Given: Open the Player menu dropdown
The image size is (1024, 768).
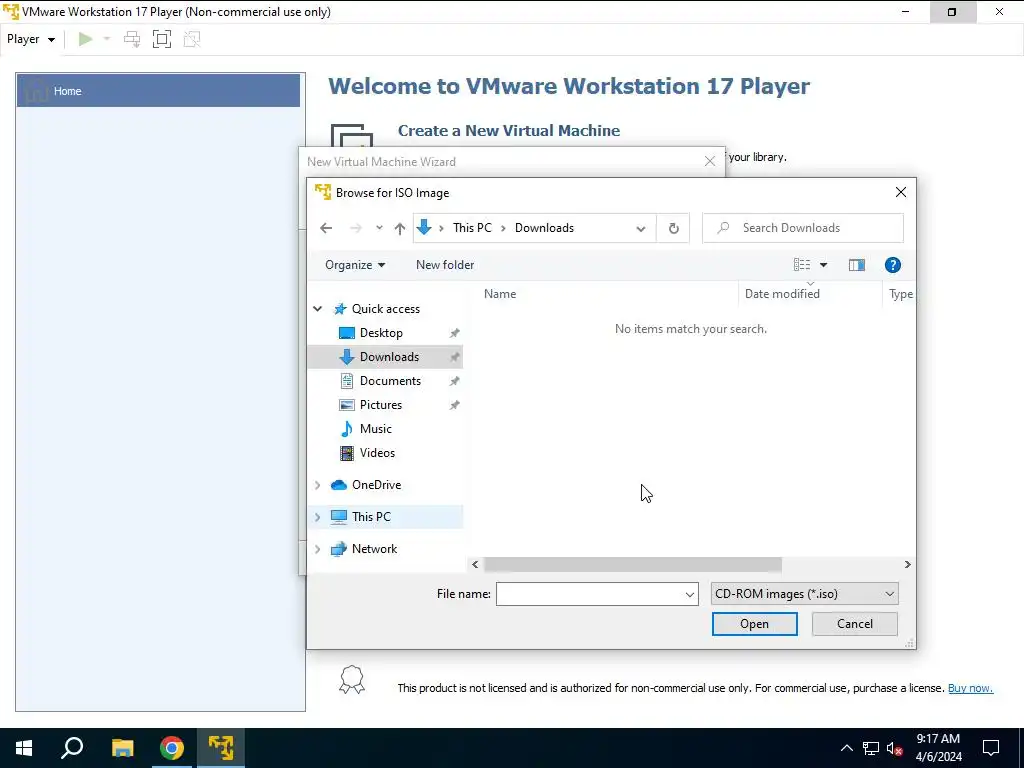Looking at the screenshot, I should click(31, 39).
